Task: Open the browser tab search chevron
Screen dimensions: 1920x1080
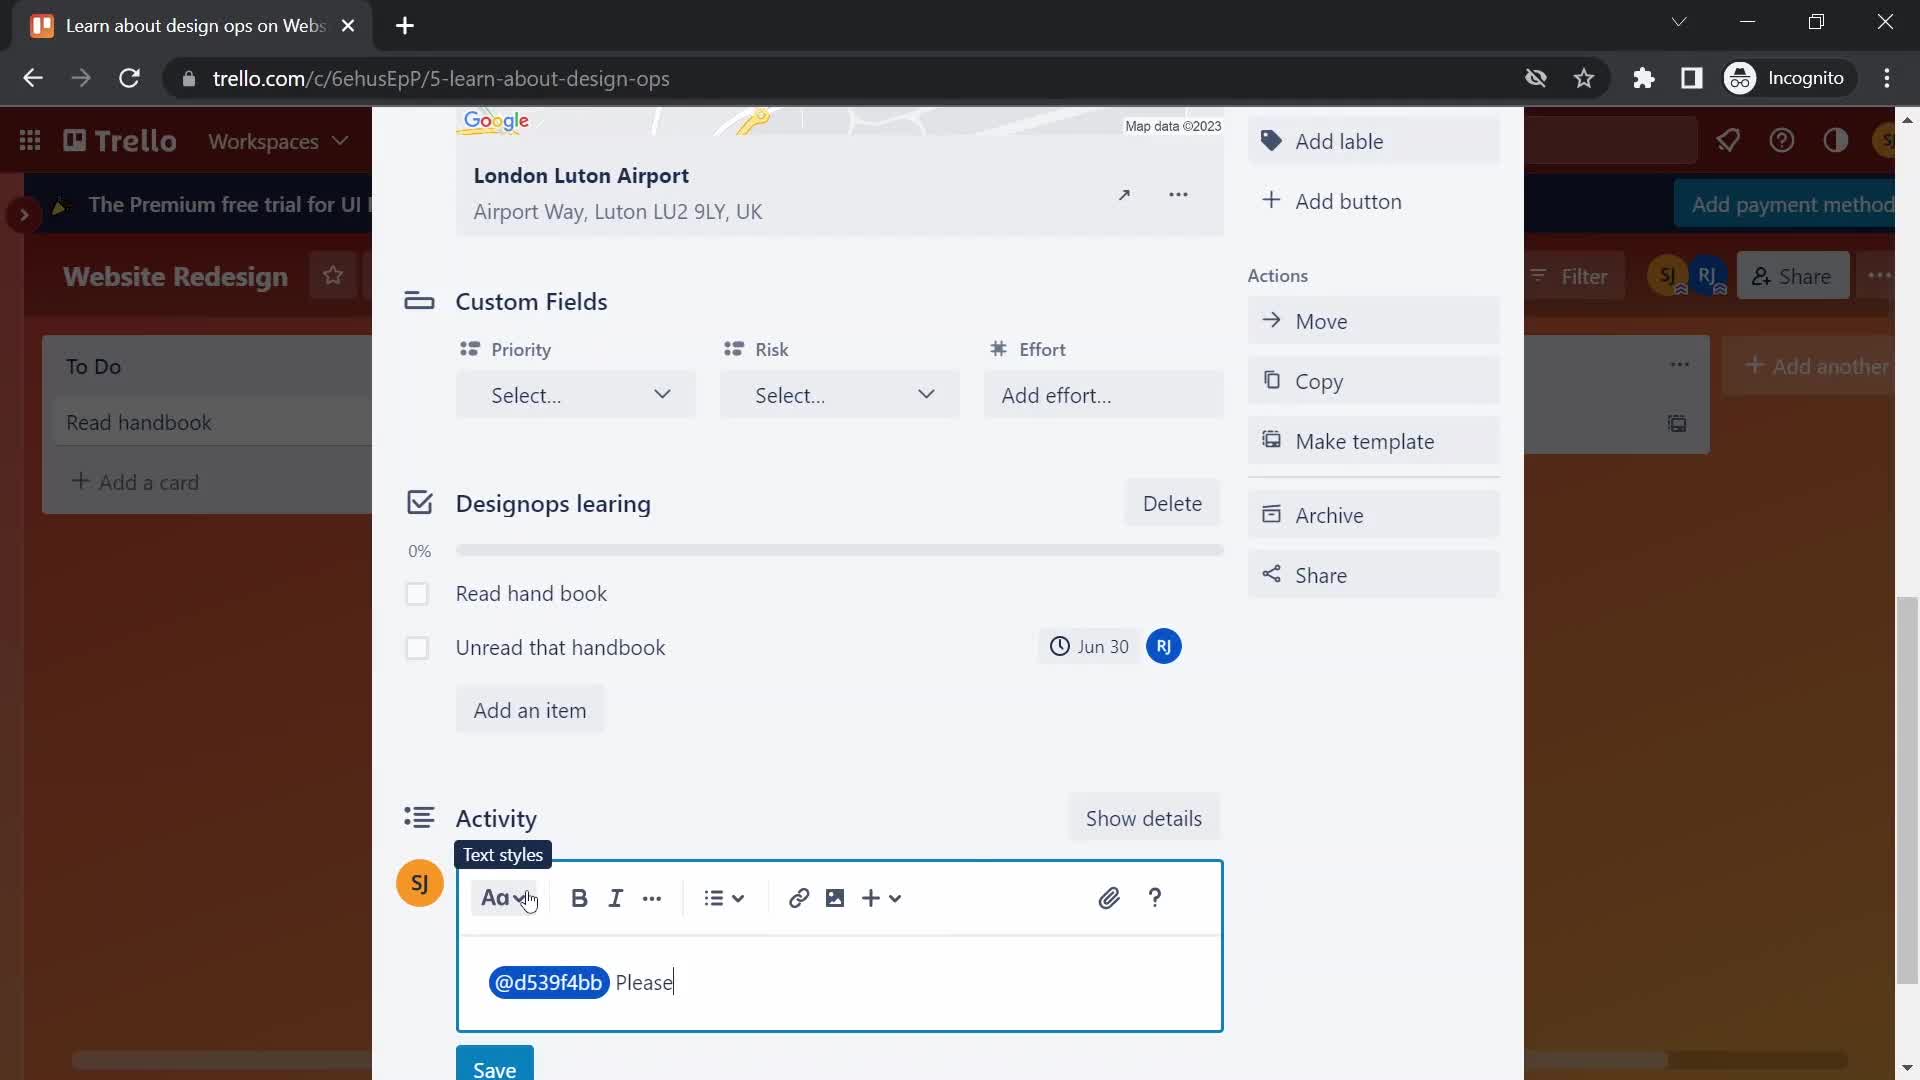Action: click(1679, 22)
